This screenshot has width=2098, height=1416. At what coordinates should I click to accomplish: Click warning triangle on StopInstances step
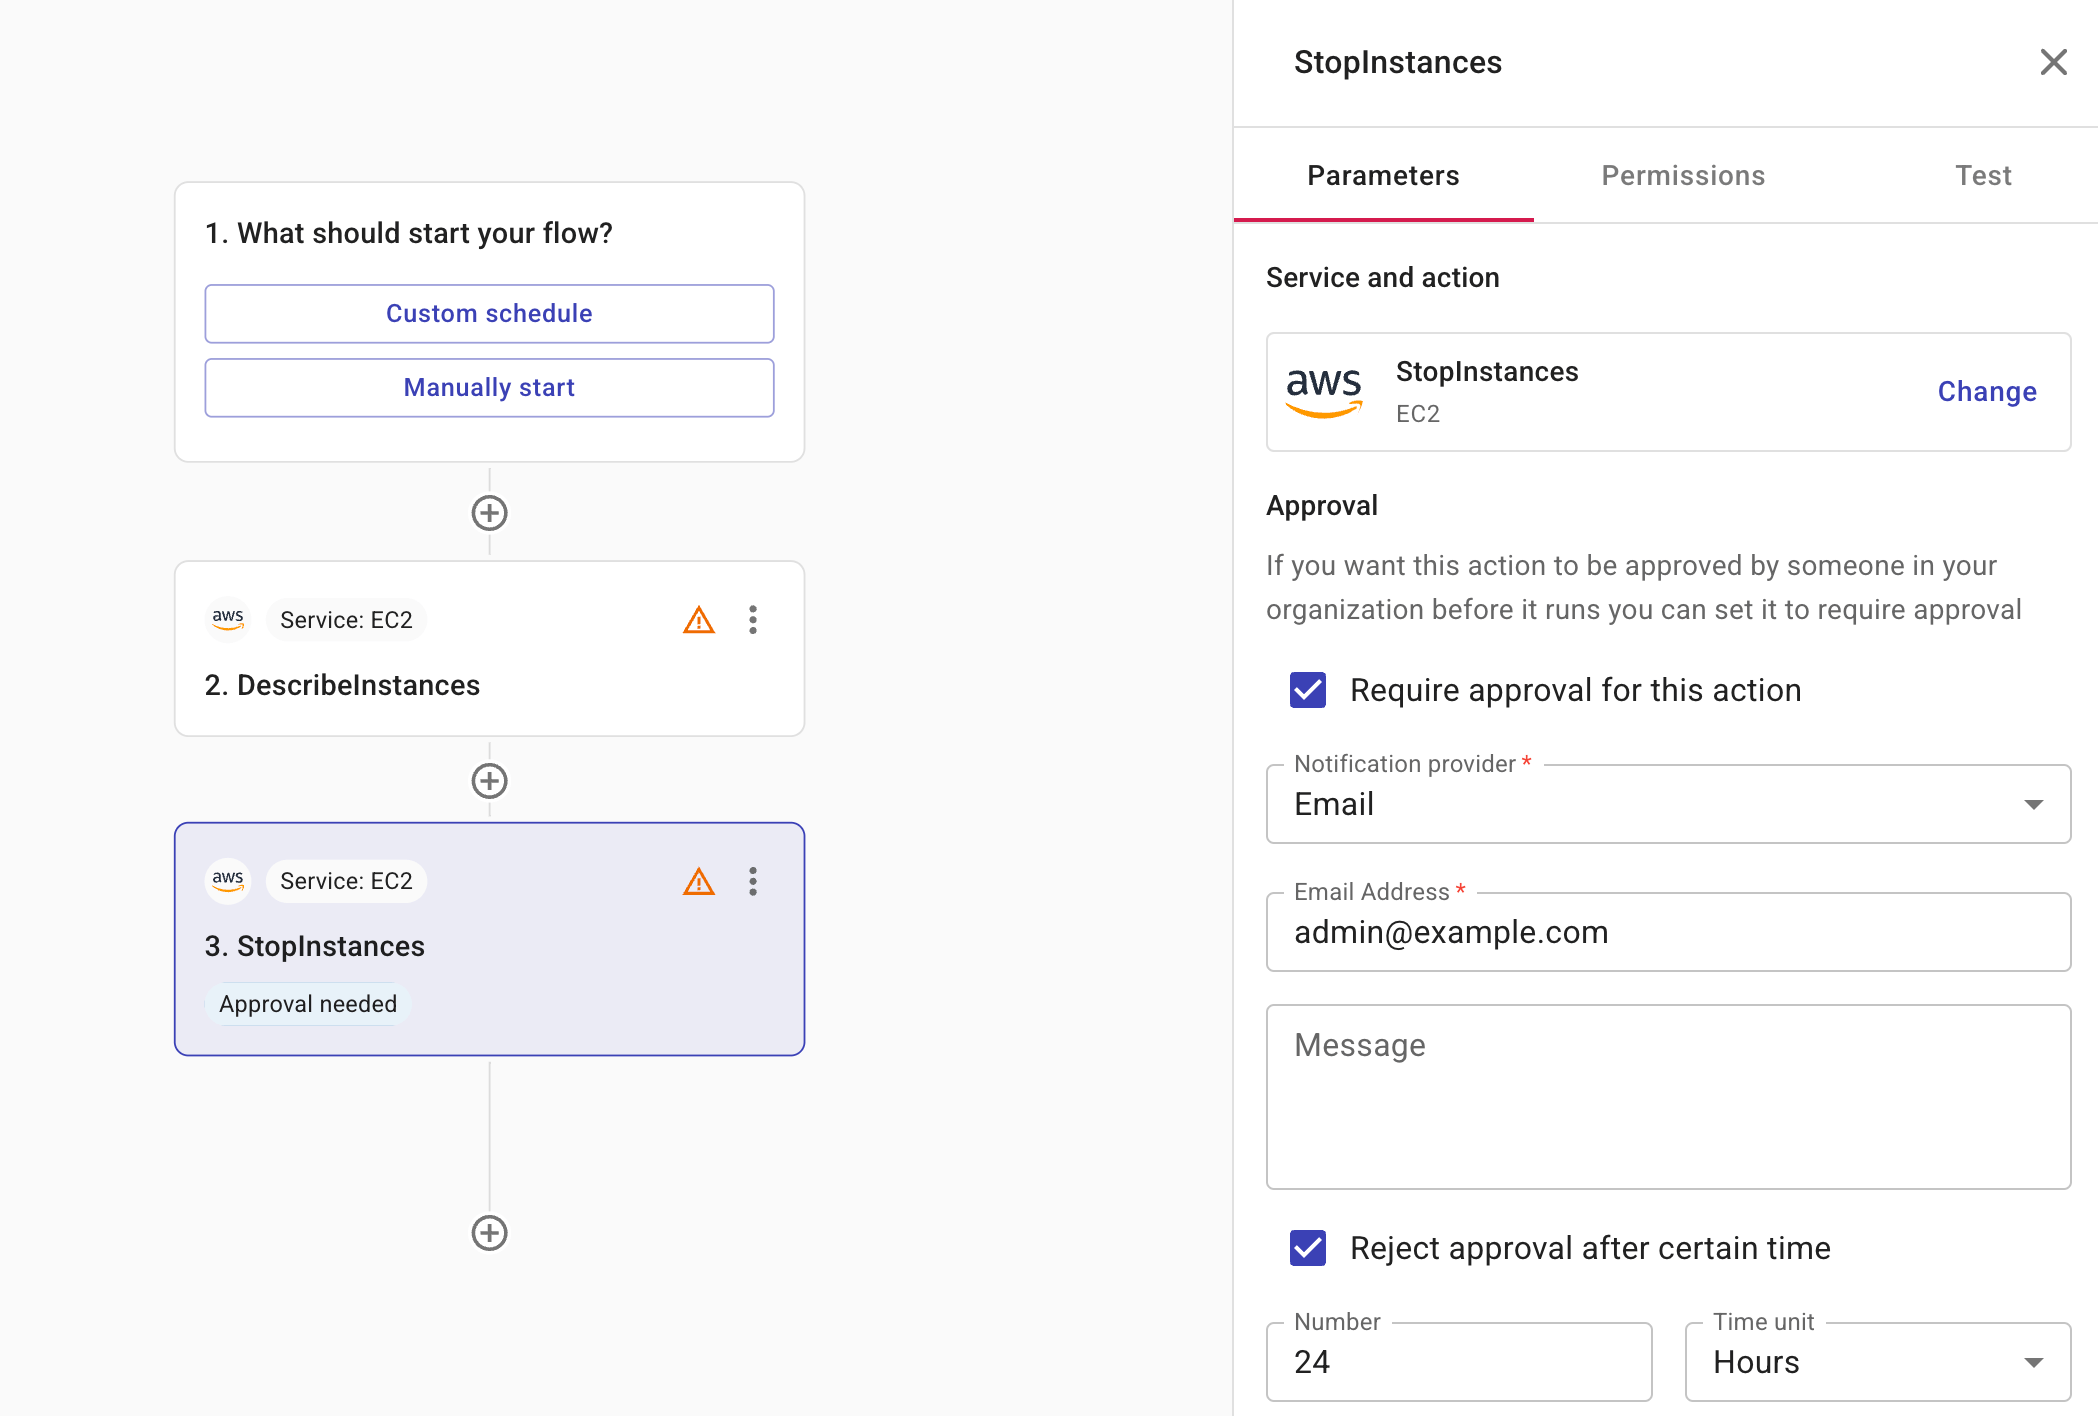[x=698, y=882]
